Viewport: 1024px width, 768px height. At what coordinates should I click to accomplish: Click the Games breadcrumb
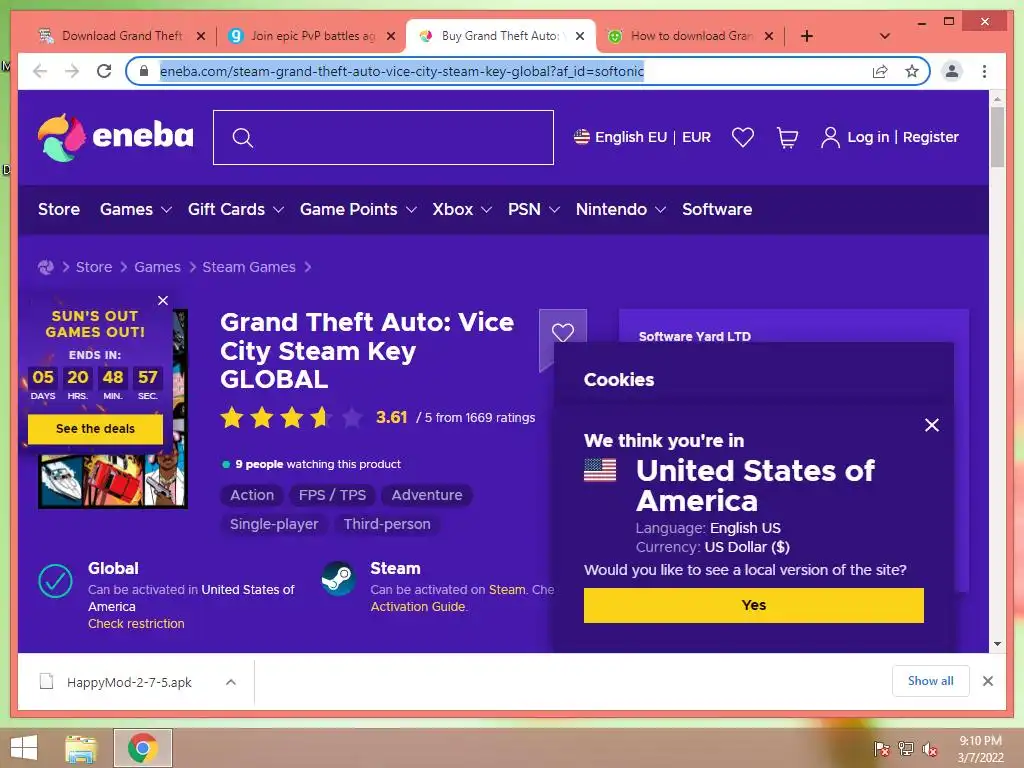[157, 267]
